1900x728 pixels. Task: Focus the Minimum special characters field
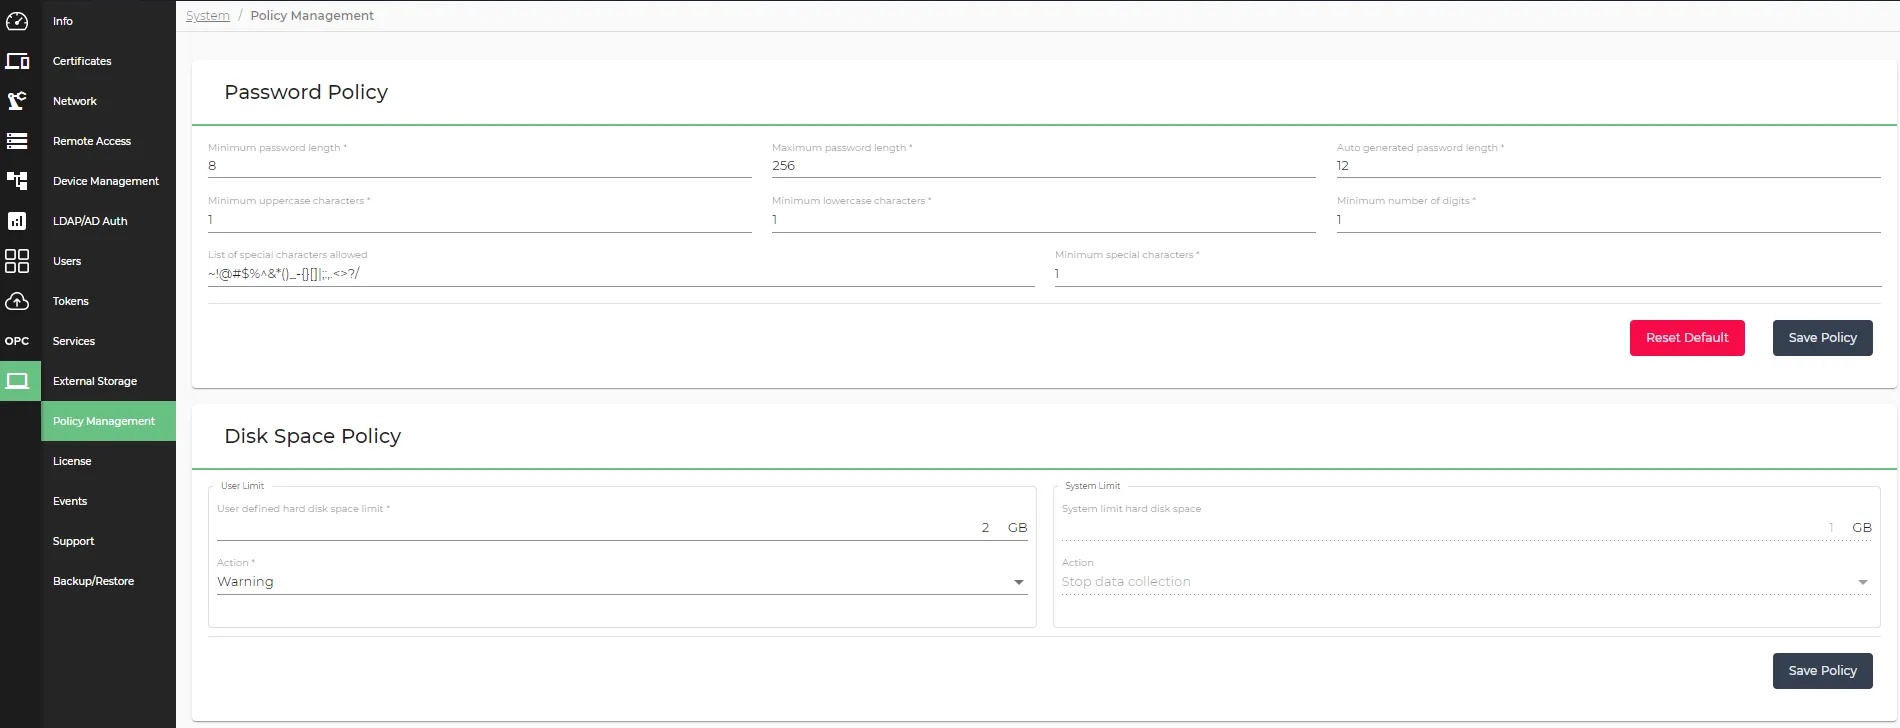click(1468, 274)
